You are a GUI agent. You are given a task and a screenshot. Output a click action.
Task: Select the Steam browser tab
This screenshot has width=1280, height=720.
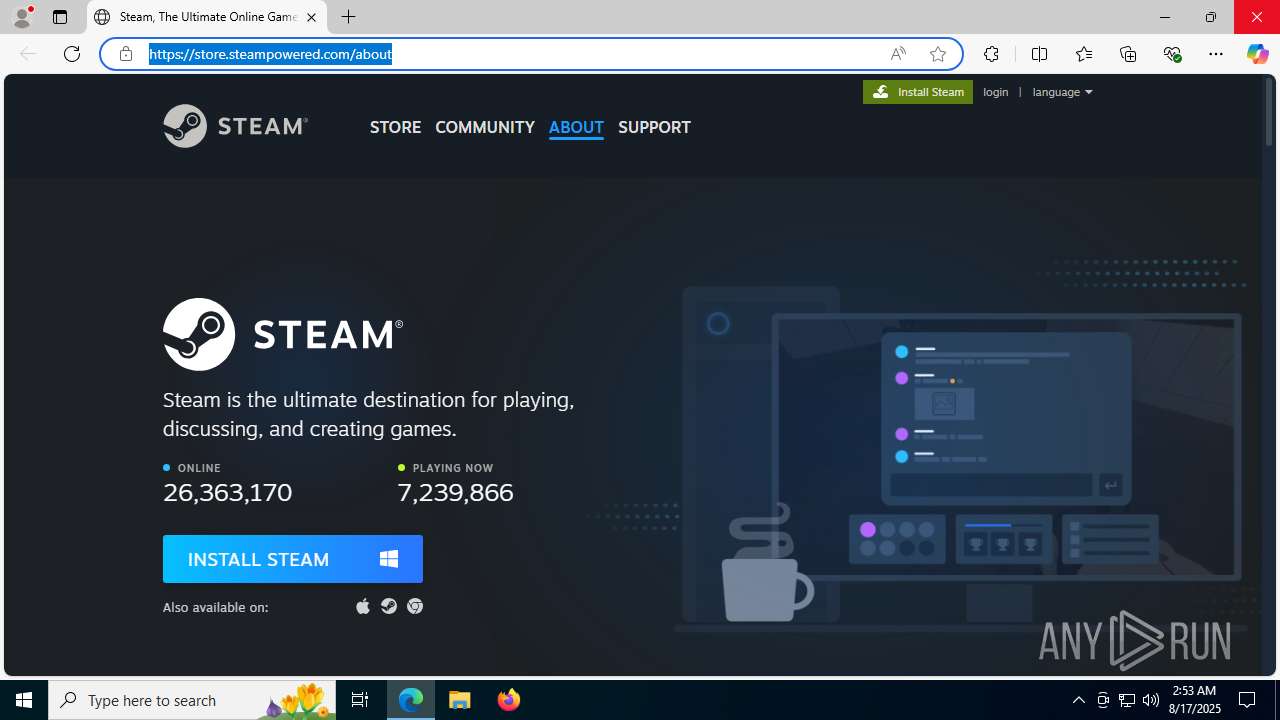pyautogui.click(x=207, y=17)
